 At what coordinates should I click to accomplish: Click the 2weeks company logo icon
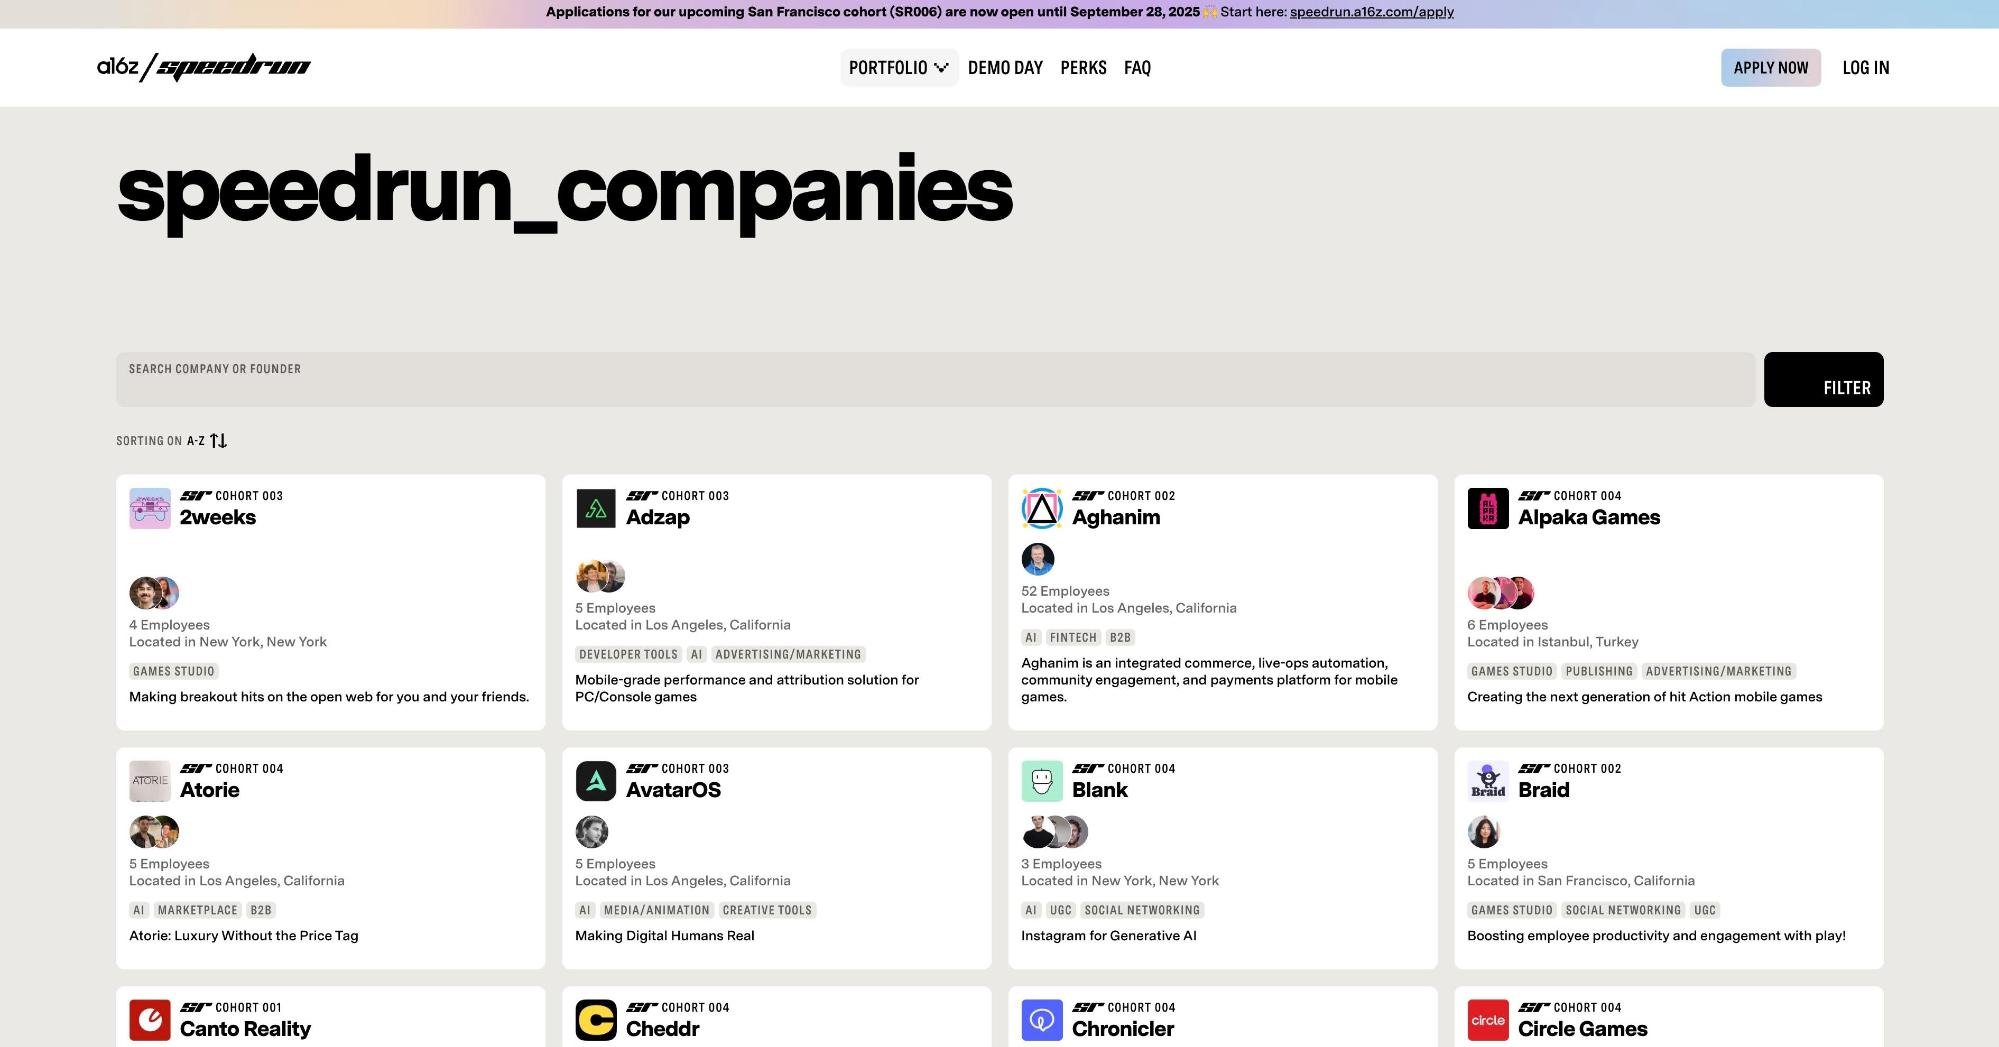click(150, 508)
